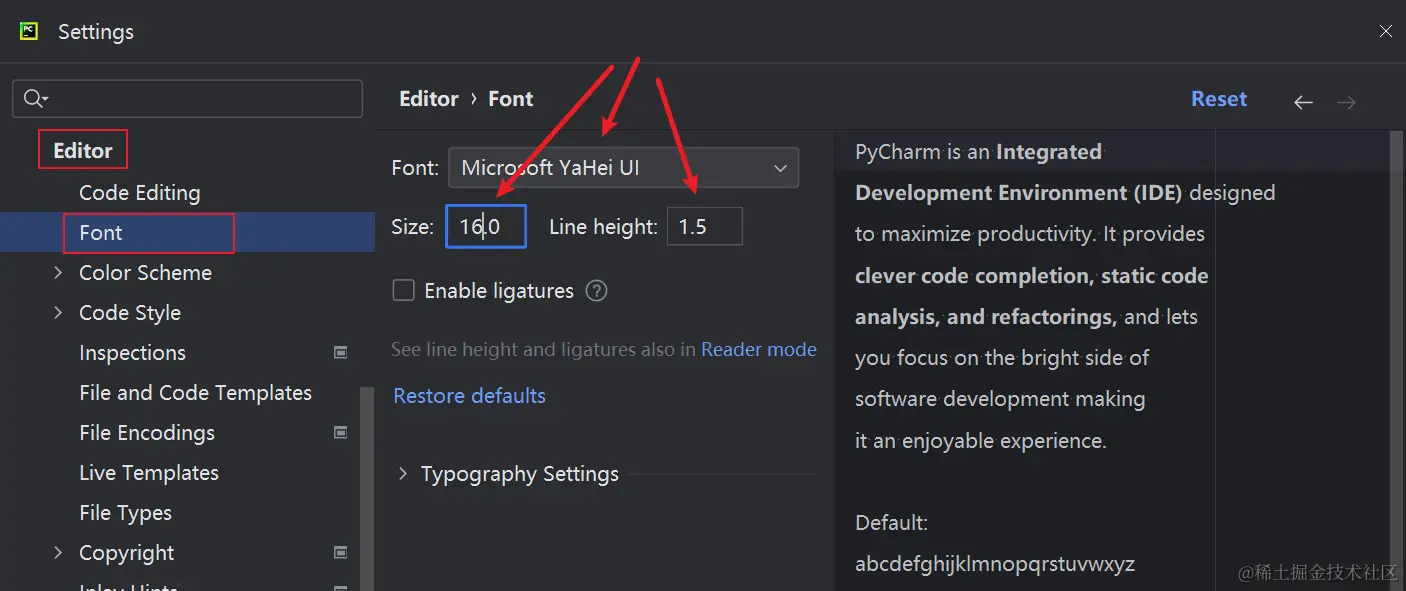
Task: Click the Code Style label in tree
Action: [x=130, y=313]
